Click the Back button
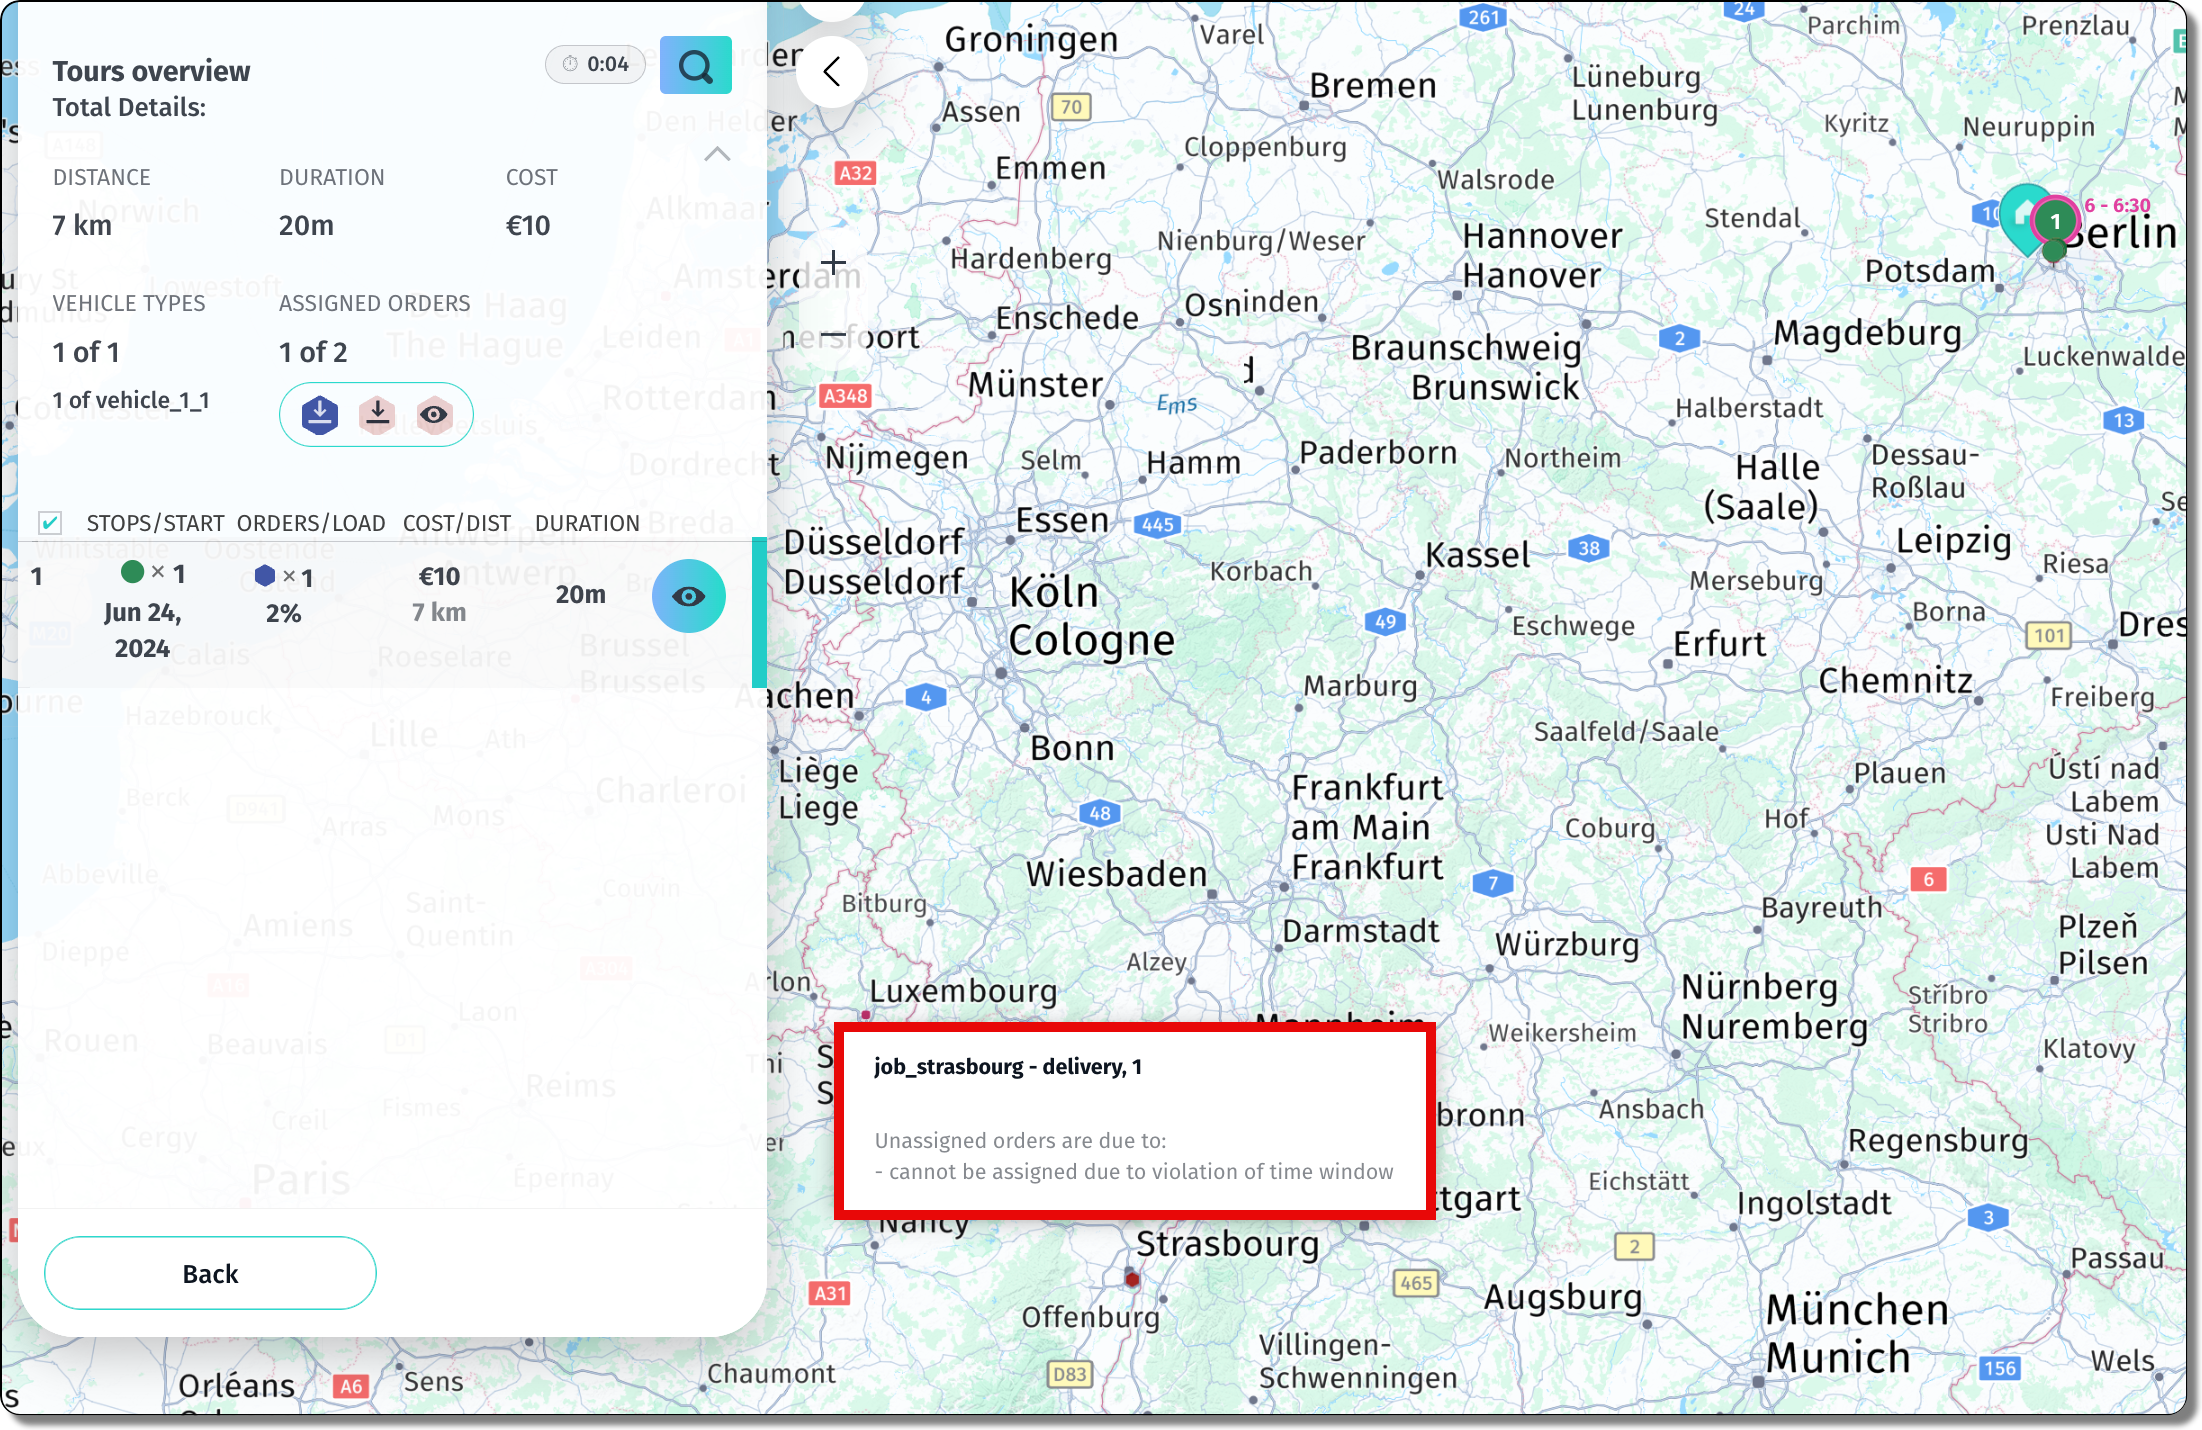Viewport: 2202px width, 1430px height. click(210, 1273)
